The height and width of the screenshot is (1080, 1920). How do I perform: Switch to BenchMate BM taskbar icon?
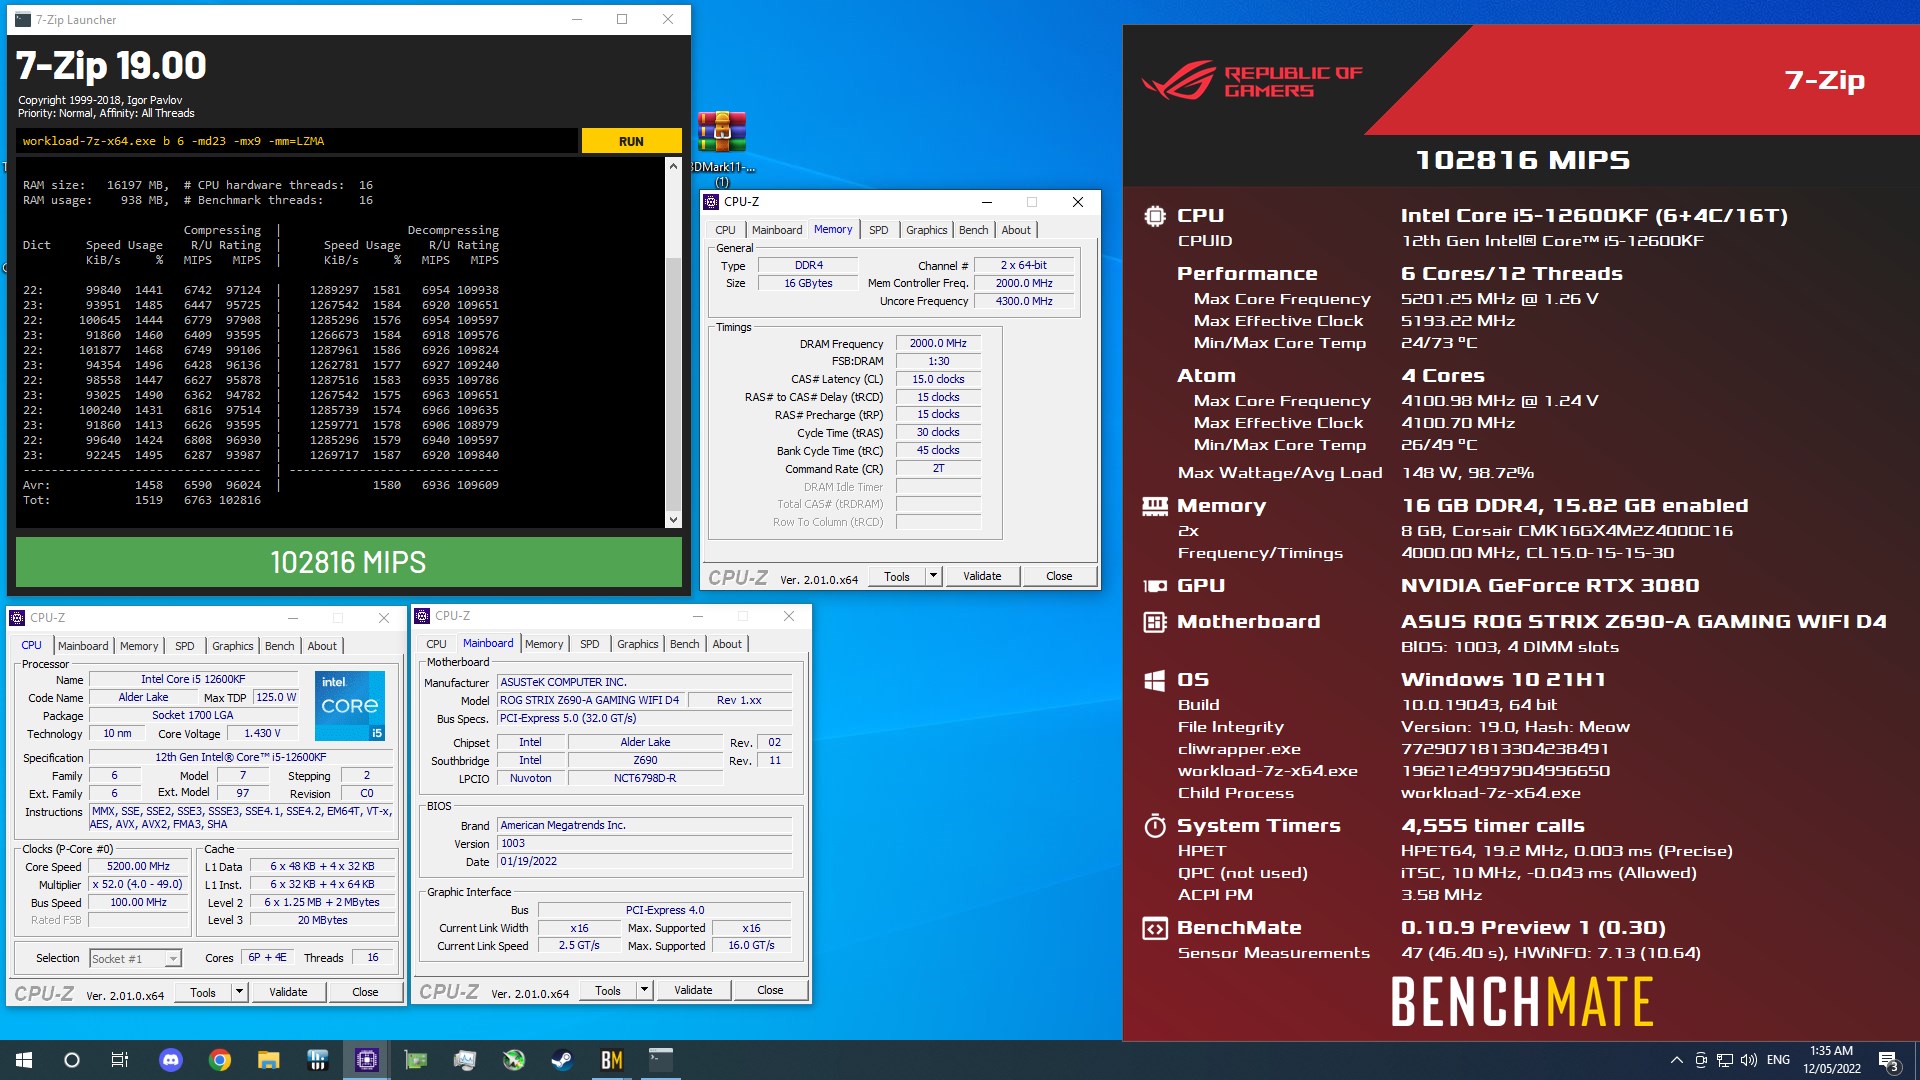[612, 1060]
